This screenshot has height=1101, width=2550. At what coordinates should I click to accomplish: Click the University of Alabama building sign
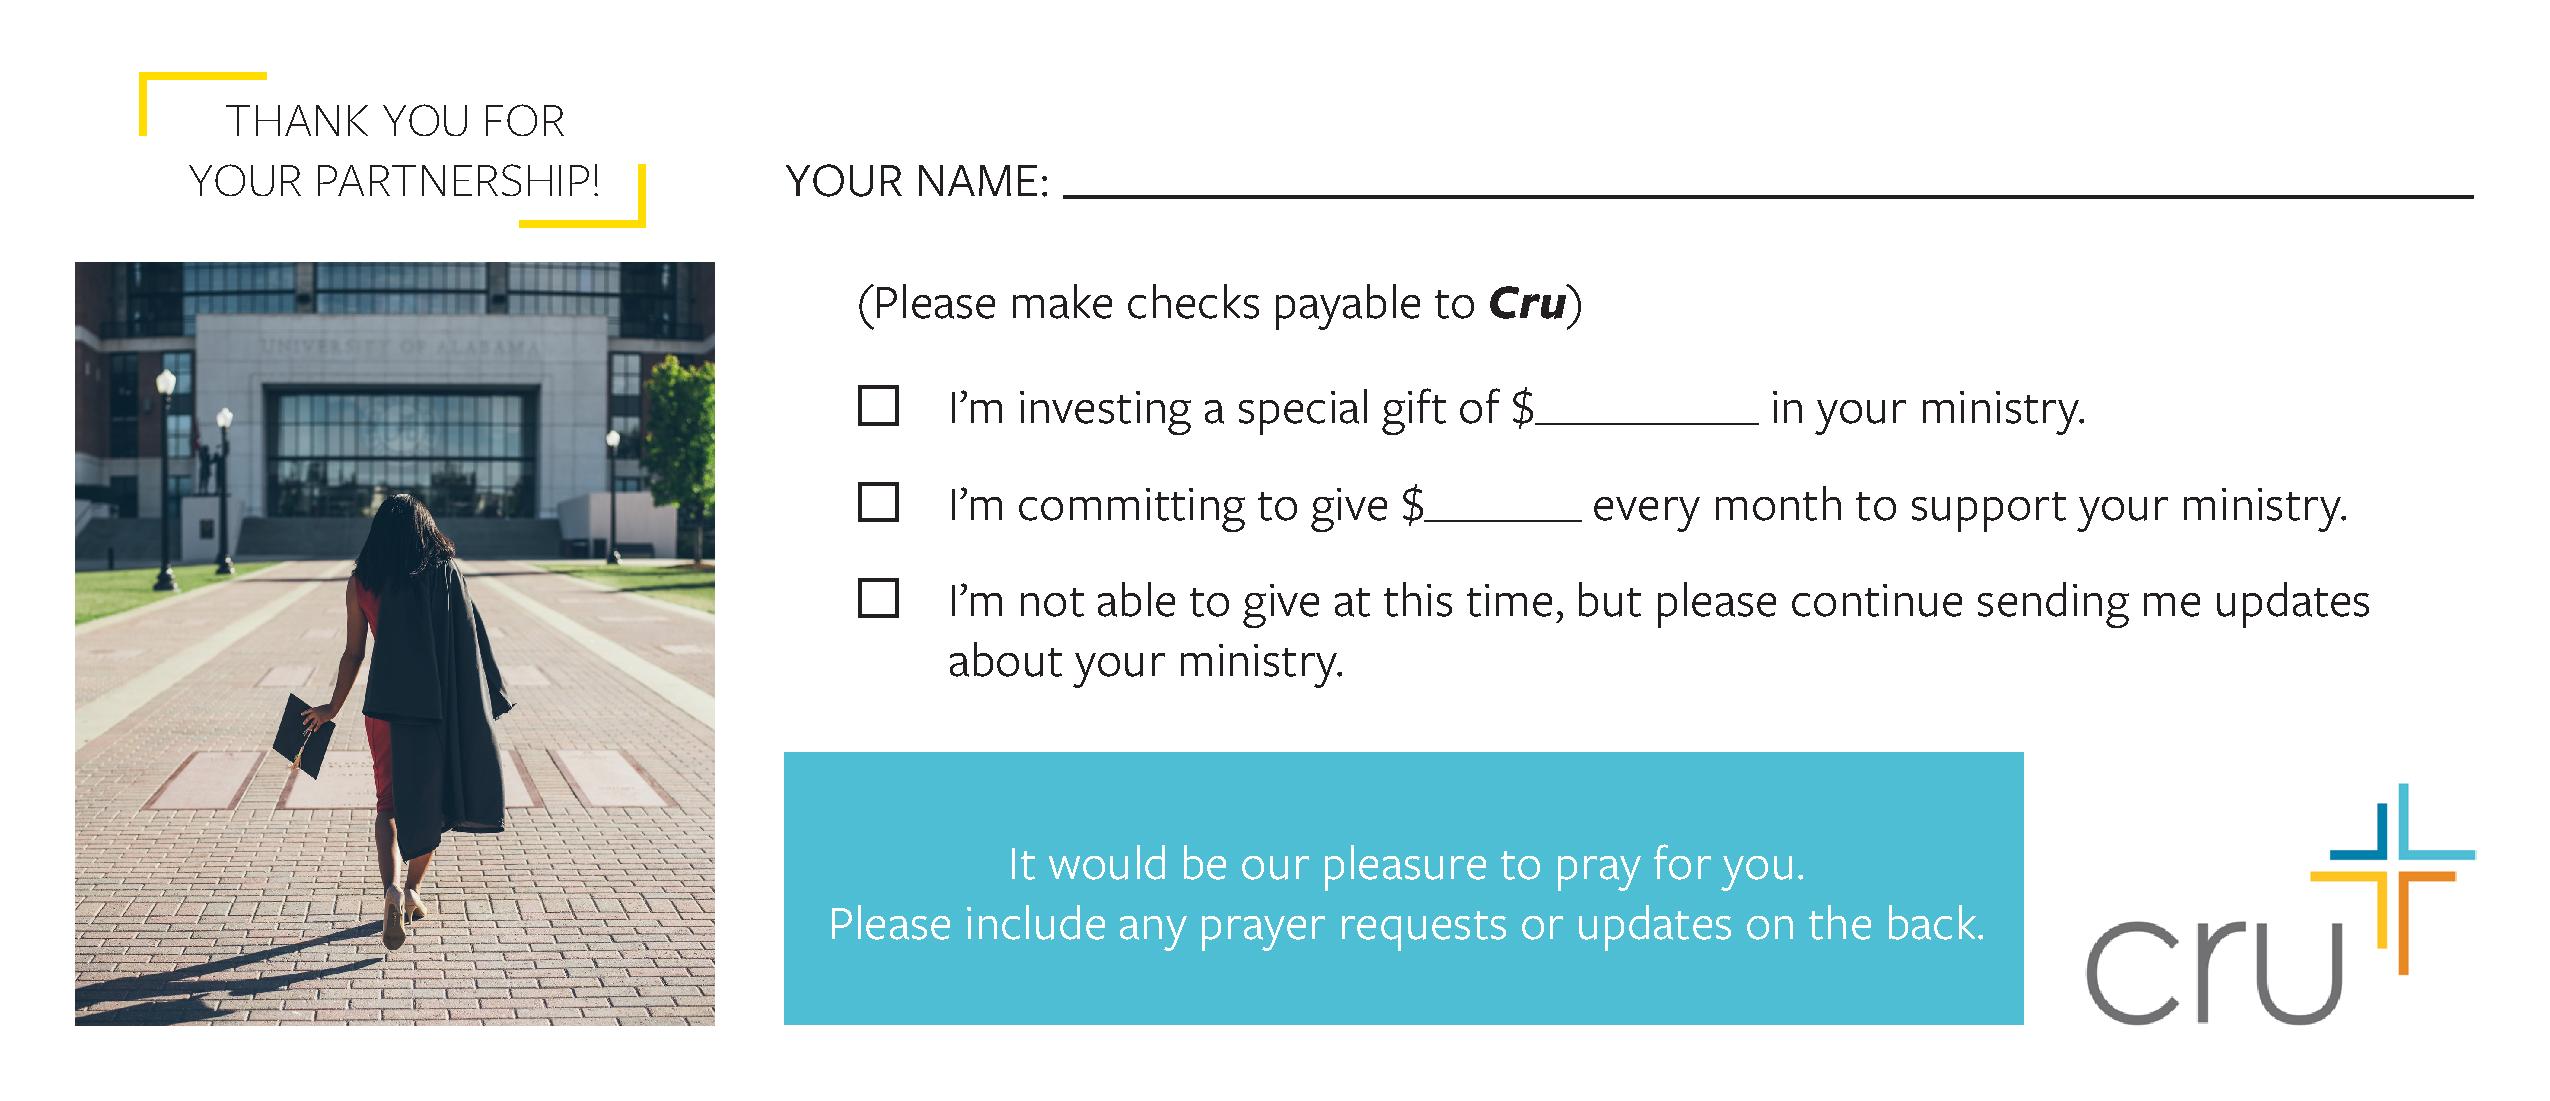401,346
